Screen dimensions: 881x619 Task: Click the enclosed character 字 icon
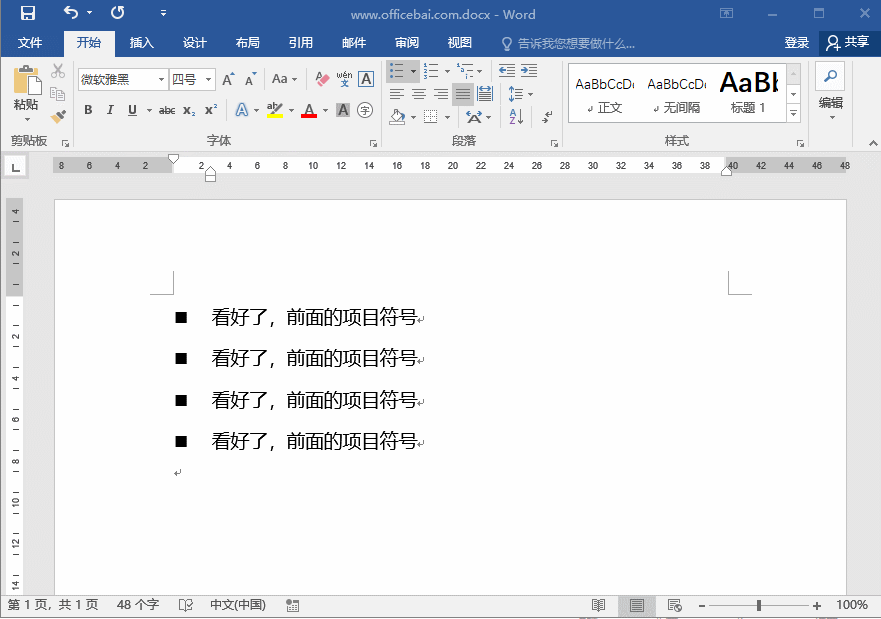(x=365, y=110)
